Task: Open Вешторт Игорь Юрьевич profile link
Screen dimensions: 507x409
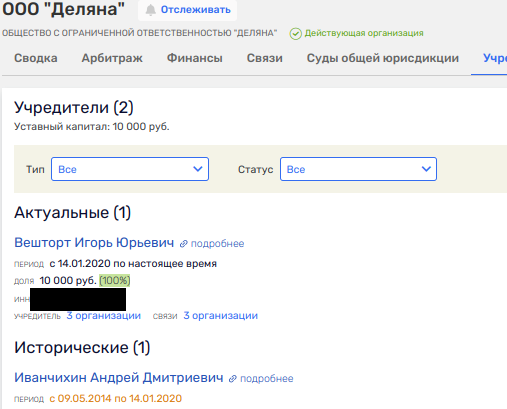Action: (x=94, y=243)
